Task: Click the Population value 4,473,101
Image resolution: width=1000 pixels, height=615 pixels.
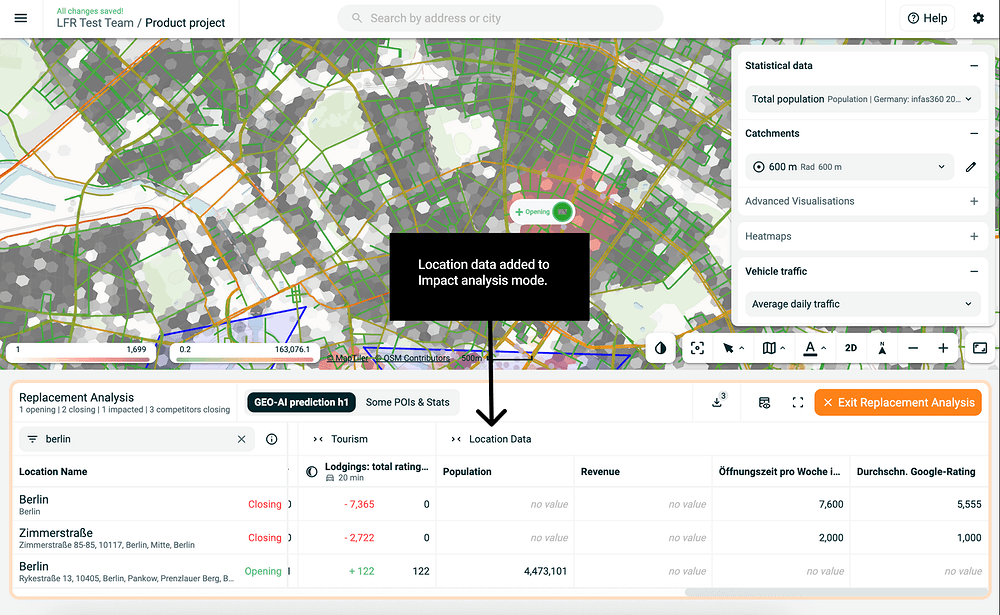Action: pyautogui.click(x=545, y=571)
